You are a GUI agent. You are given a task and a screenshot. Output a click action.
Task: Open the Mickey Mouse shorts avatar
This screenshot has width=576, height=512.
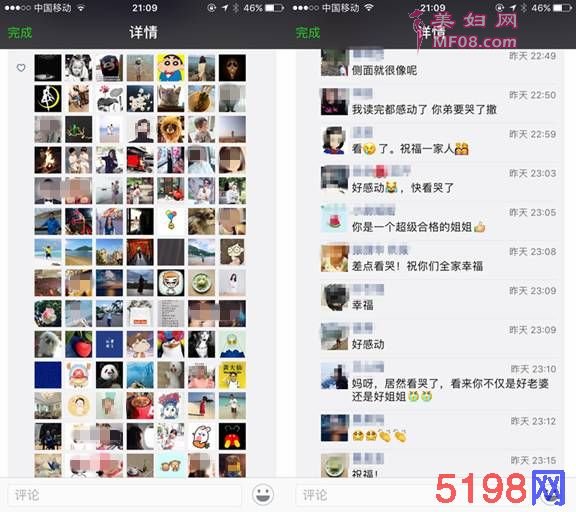tap(232, 436)
